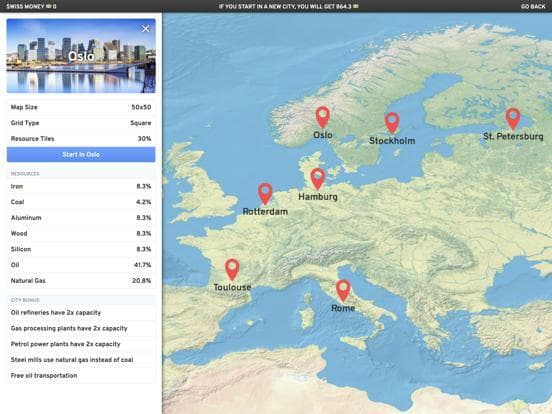Click the Iron resource row
Viewport: 552px width, 414px height.
coord(81,186)
